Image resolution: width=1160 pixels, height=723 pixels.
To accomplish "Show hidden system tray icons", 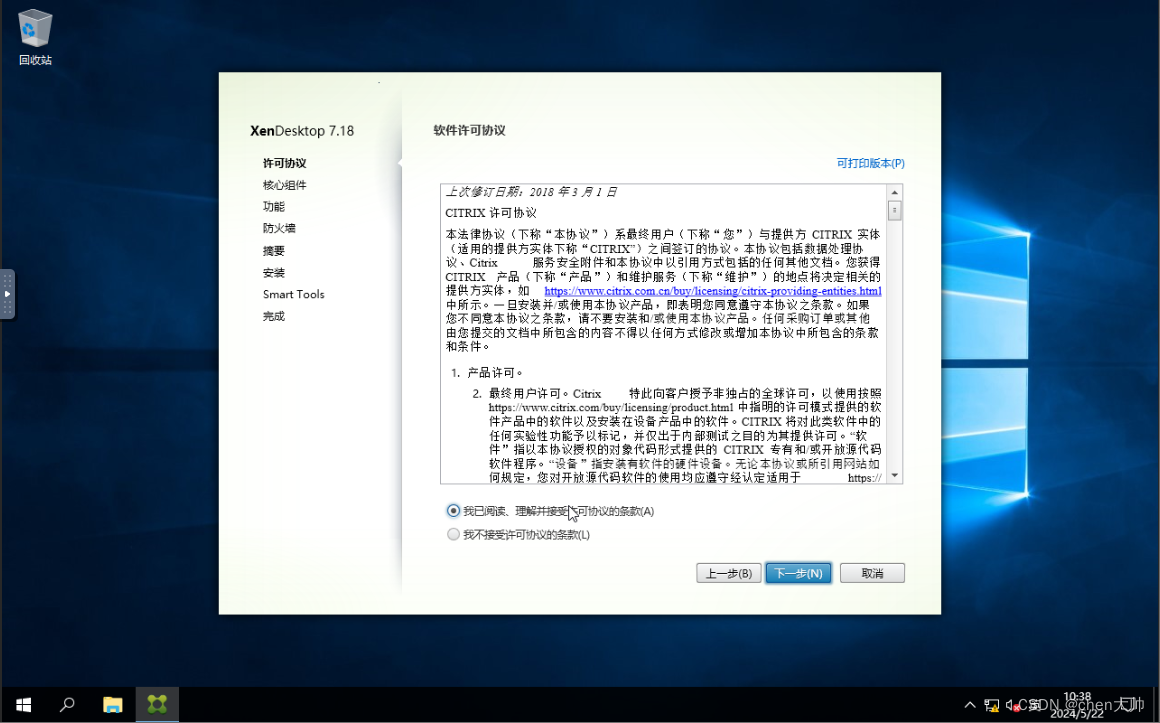I will pos(970,705).
